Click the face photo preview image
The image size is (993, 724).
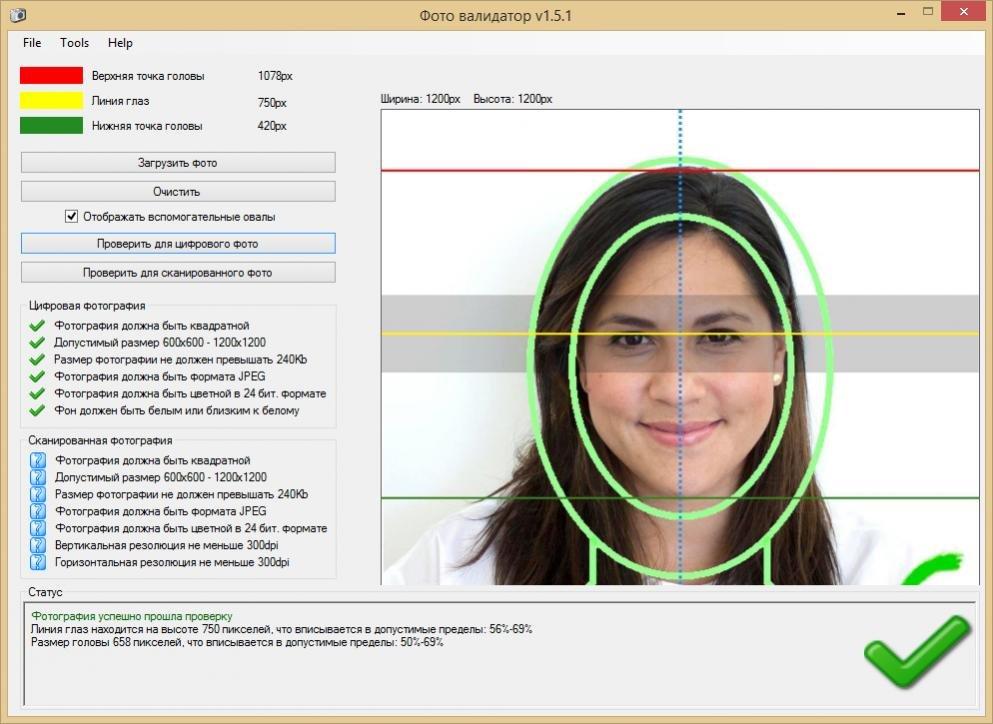(x=680, y=347)
